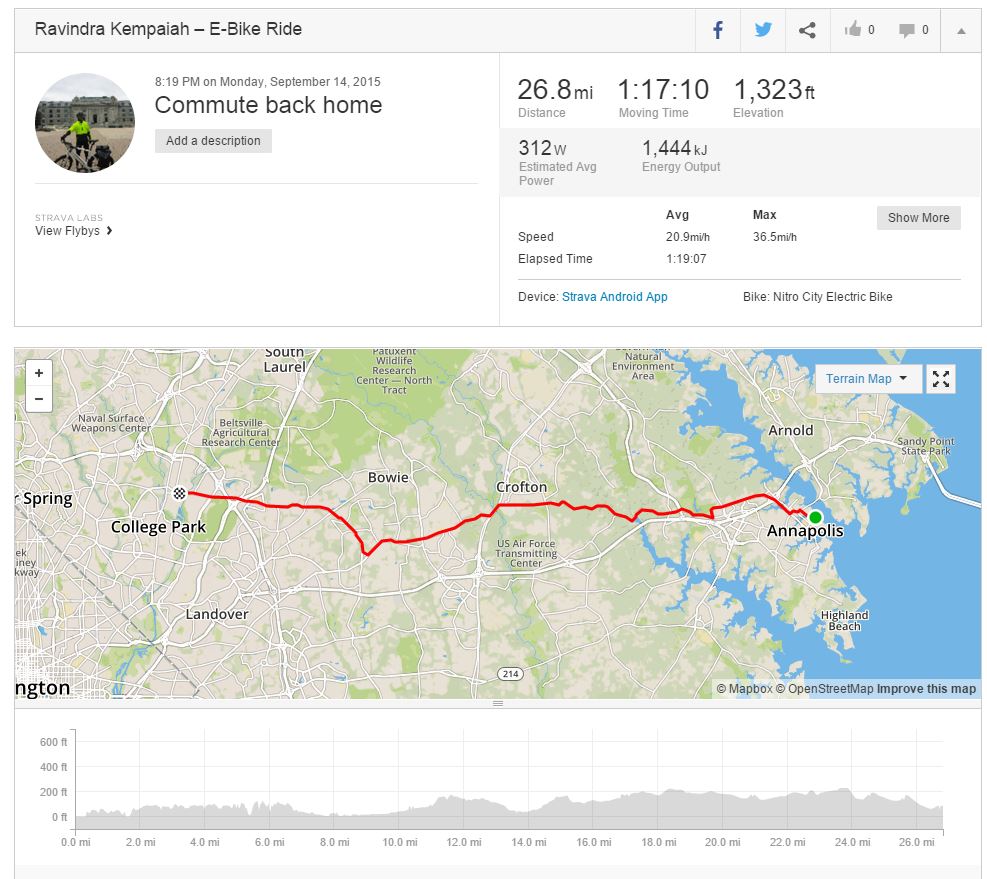Click the green start marker near Annapolis
The height and width of the screenshot is (879, 987).
(815, 517)
